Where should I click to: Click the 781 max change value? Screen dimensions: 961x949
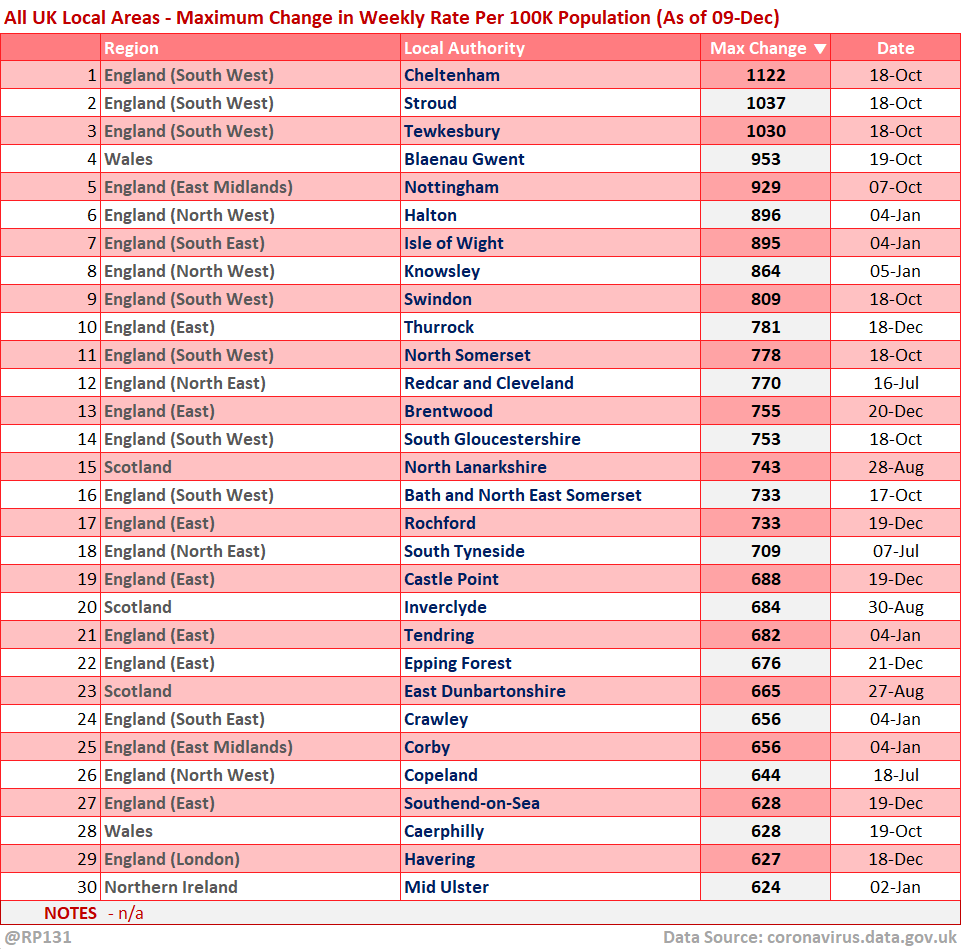(x=765, y=327)
